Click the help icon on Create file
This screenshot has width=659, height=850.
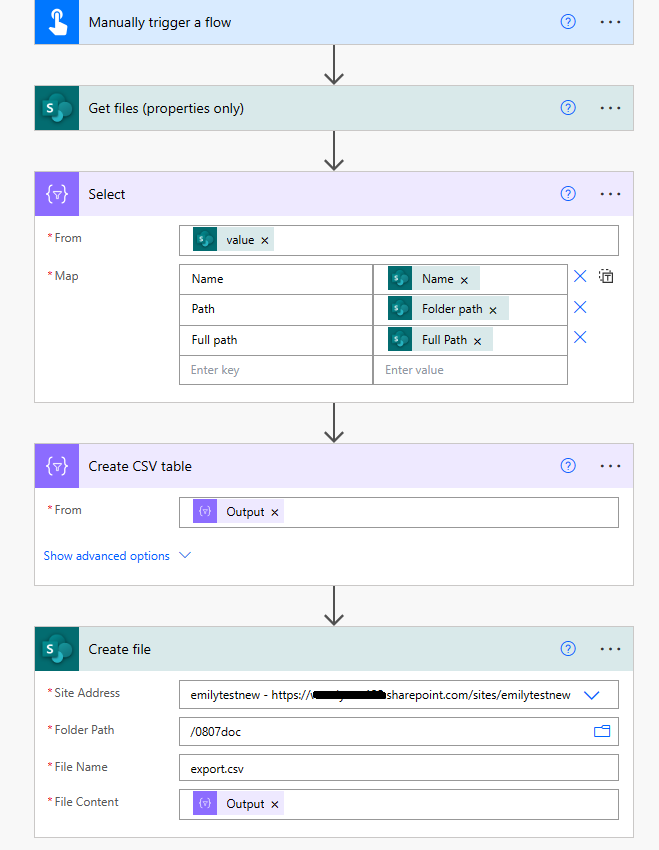[568, 648]
